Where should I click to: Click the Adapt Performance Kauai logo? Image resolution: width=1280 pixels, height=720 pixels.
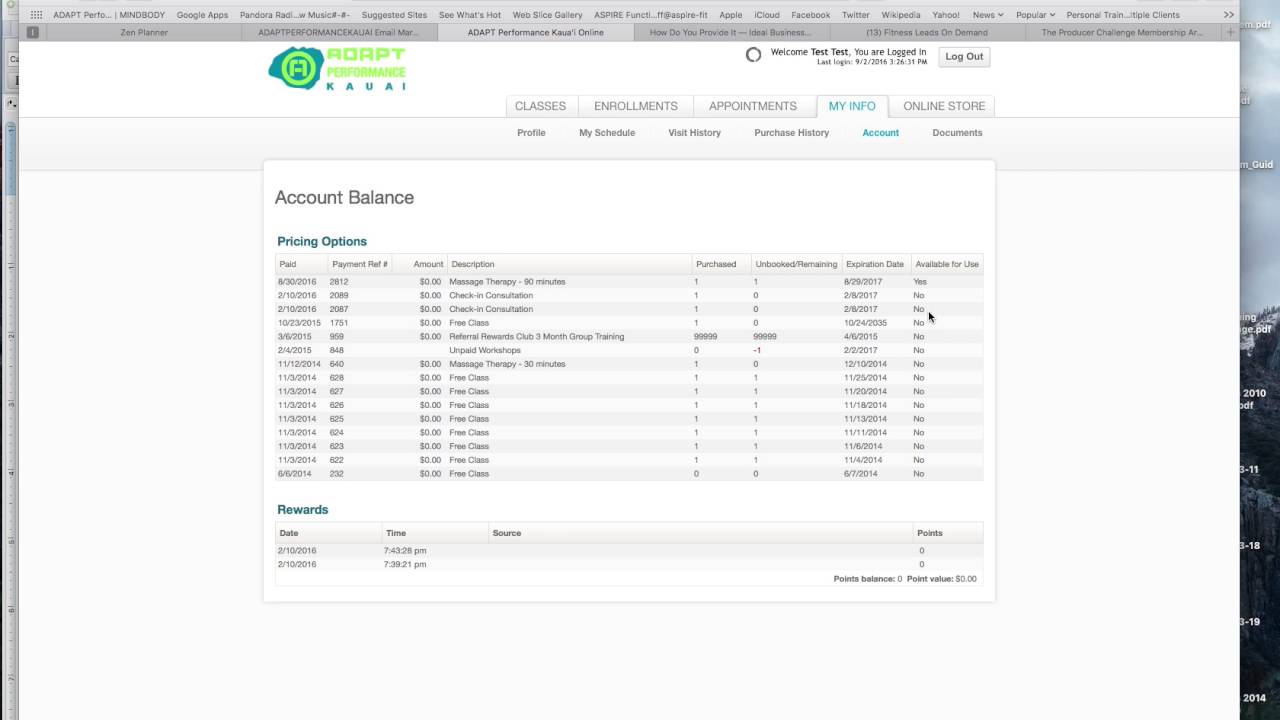(337, 68)
